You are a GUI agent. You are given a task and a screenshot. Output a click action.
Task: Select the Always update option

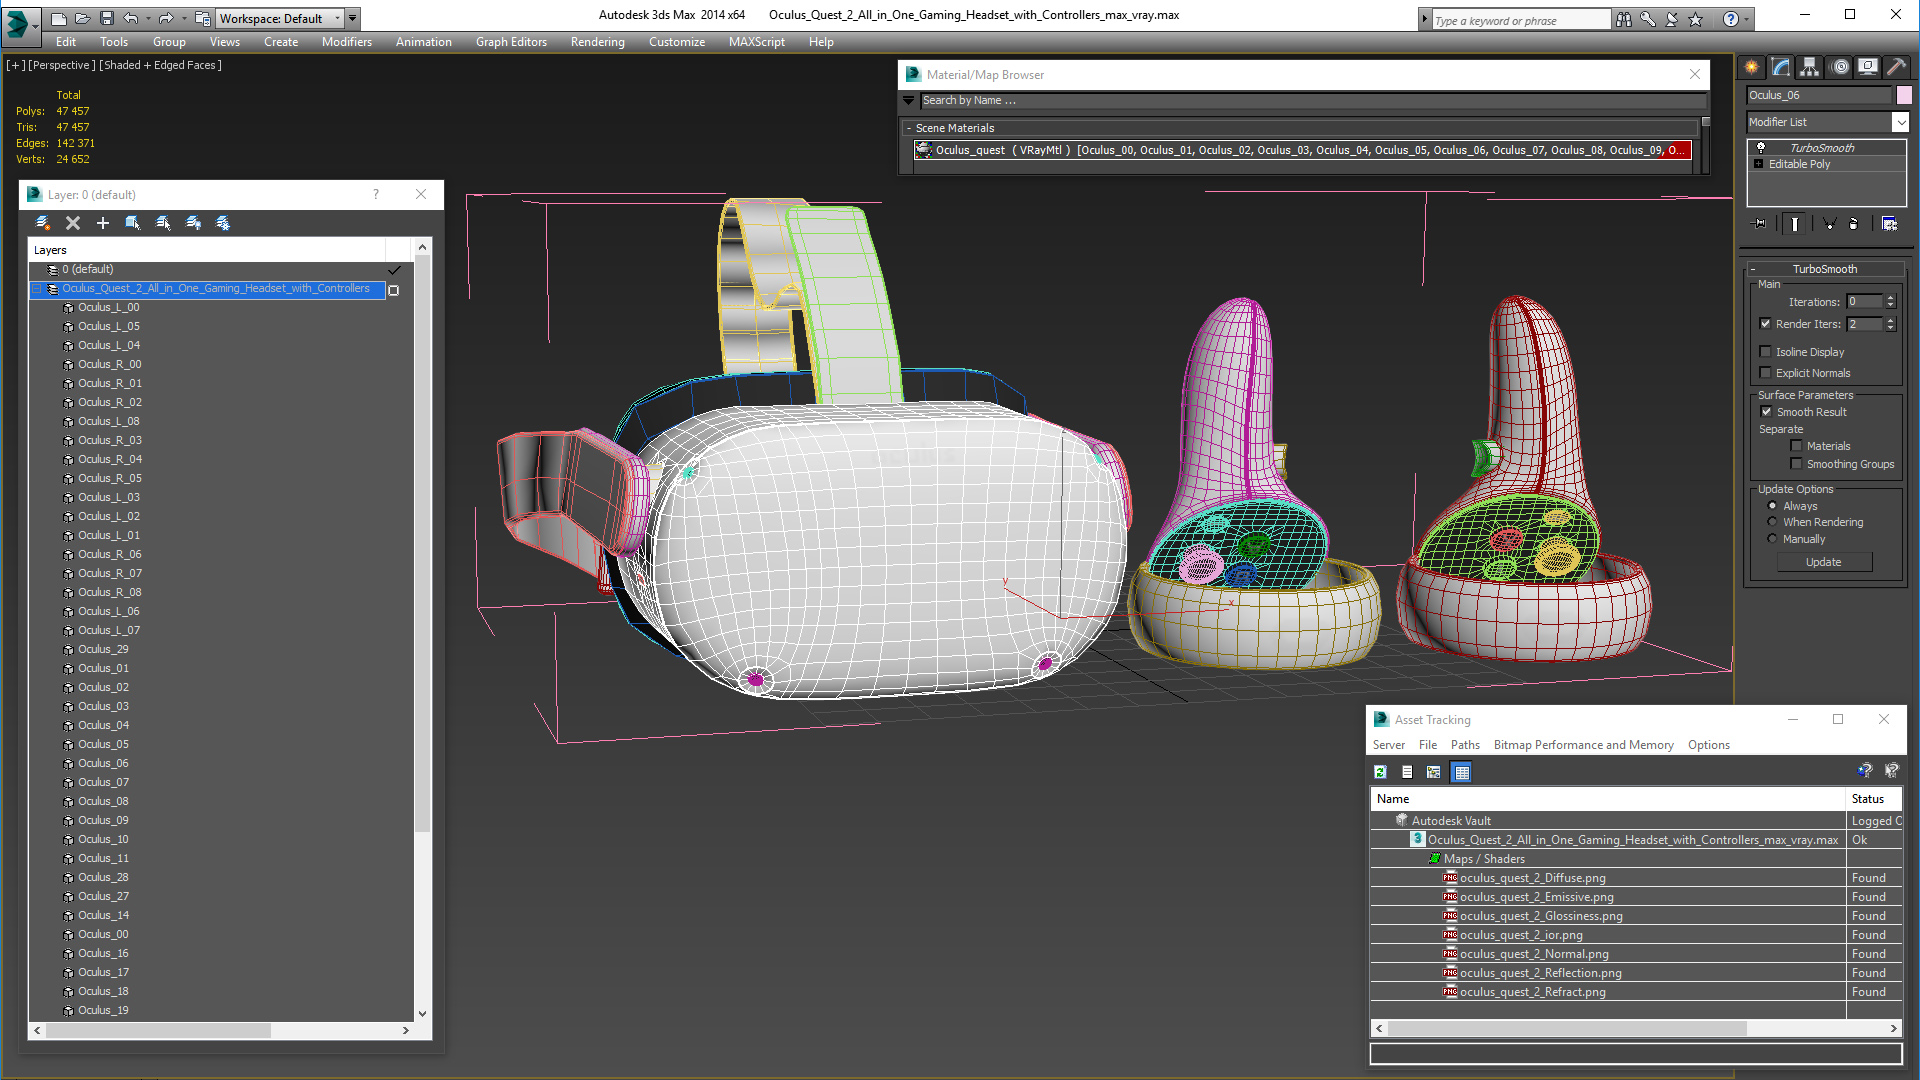coord(1772,506)
